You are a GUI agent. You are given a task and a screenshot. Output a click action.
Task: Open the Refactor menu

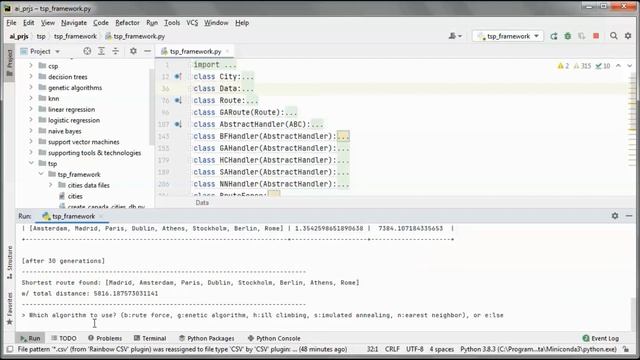[x=127, y=23]
